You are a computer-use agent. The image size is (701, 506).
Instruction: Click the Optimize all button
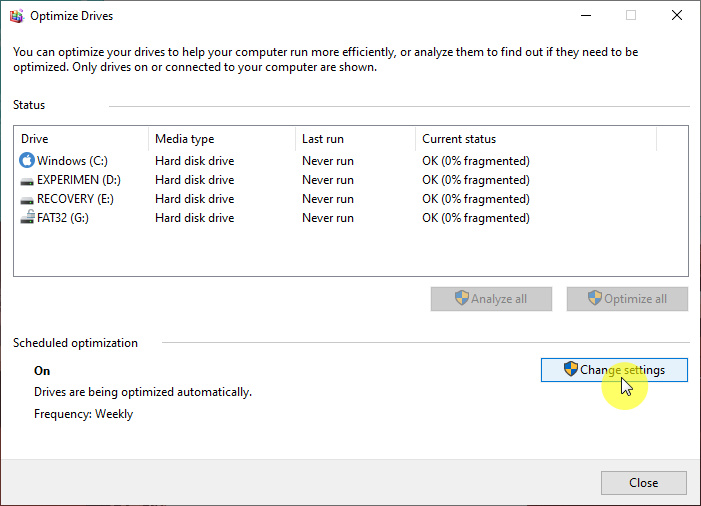click(627, 299)
